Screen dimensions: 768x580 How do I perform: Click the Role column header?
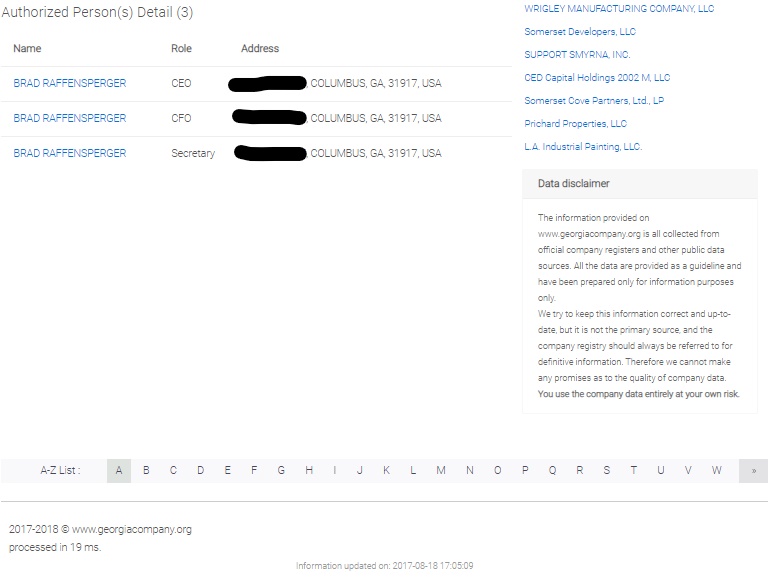[x=181, y=48]
